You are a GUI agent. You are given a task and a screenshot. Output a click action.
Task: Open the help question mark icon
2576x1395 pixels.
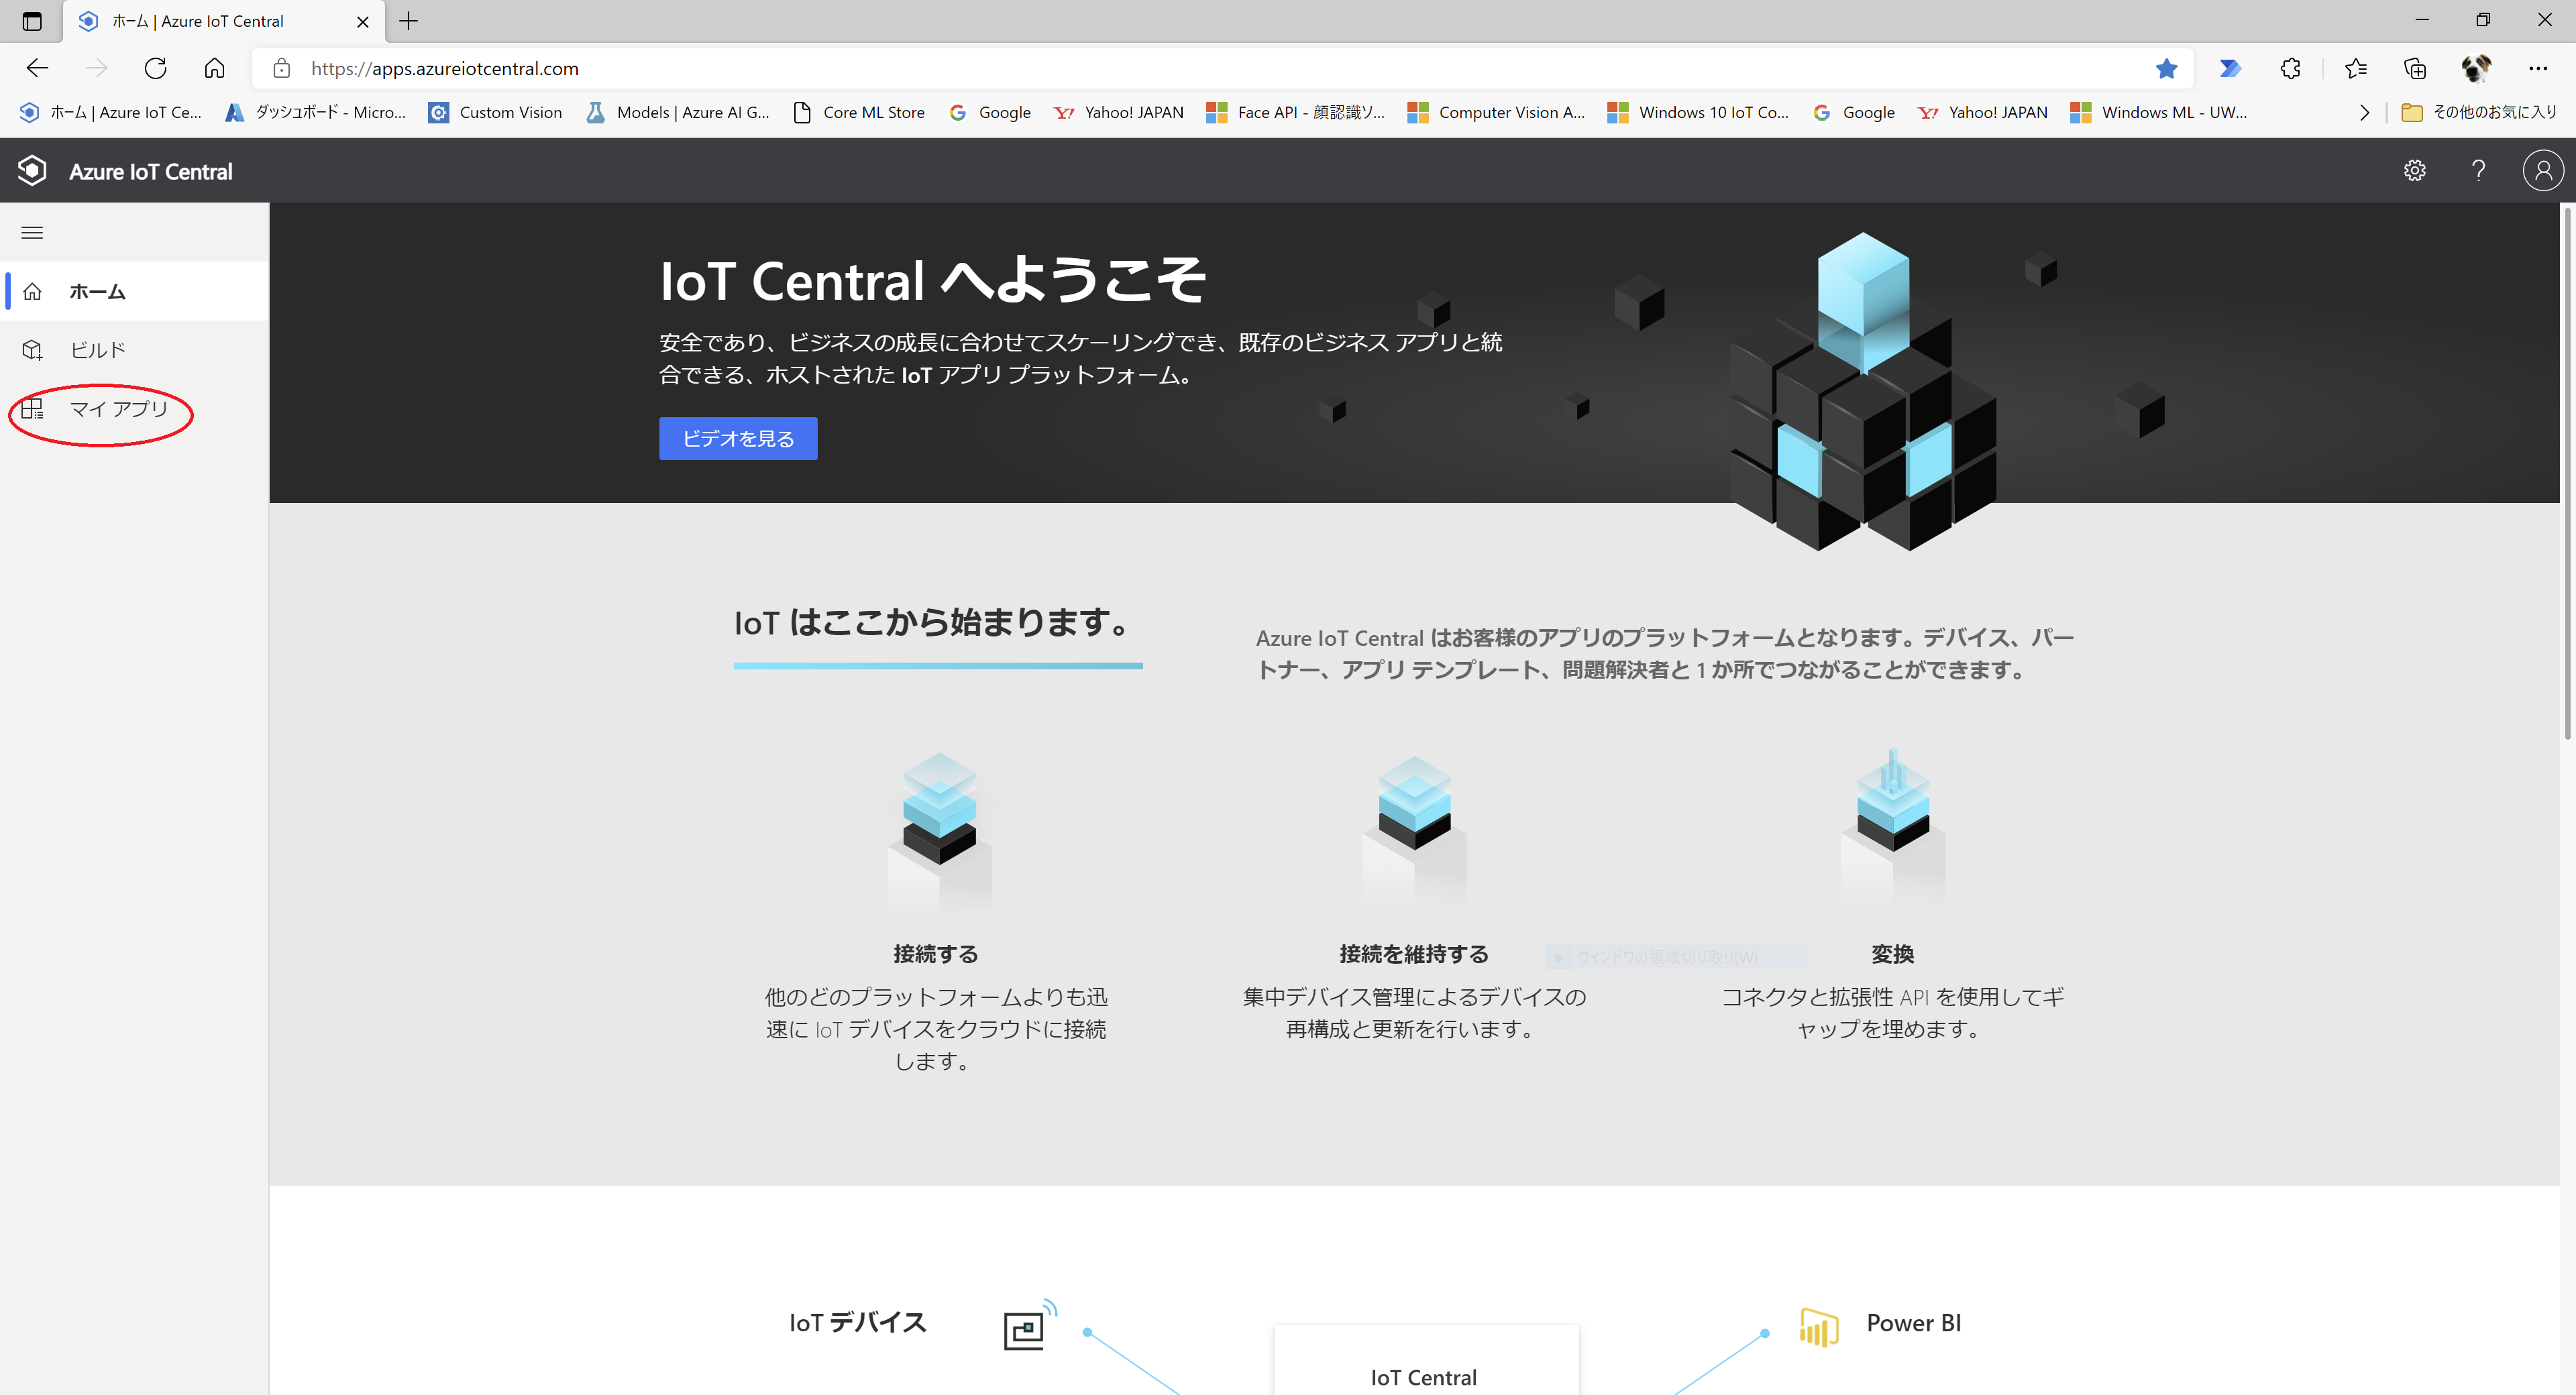coord(2478,171)
